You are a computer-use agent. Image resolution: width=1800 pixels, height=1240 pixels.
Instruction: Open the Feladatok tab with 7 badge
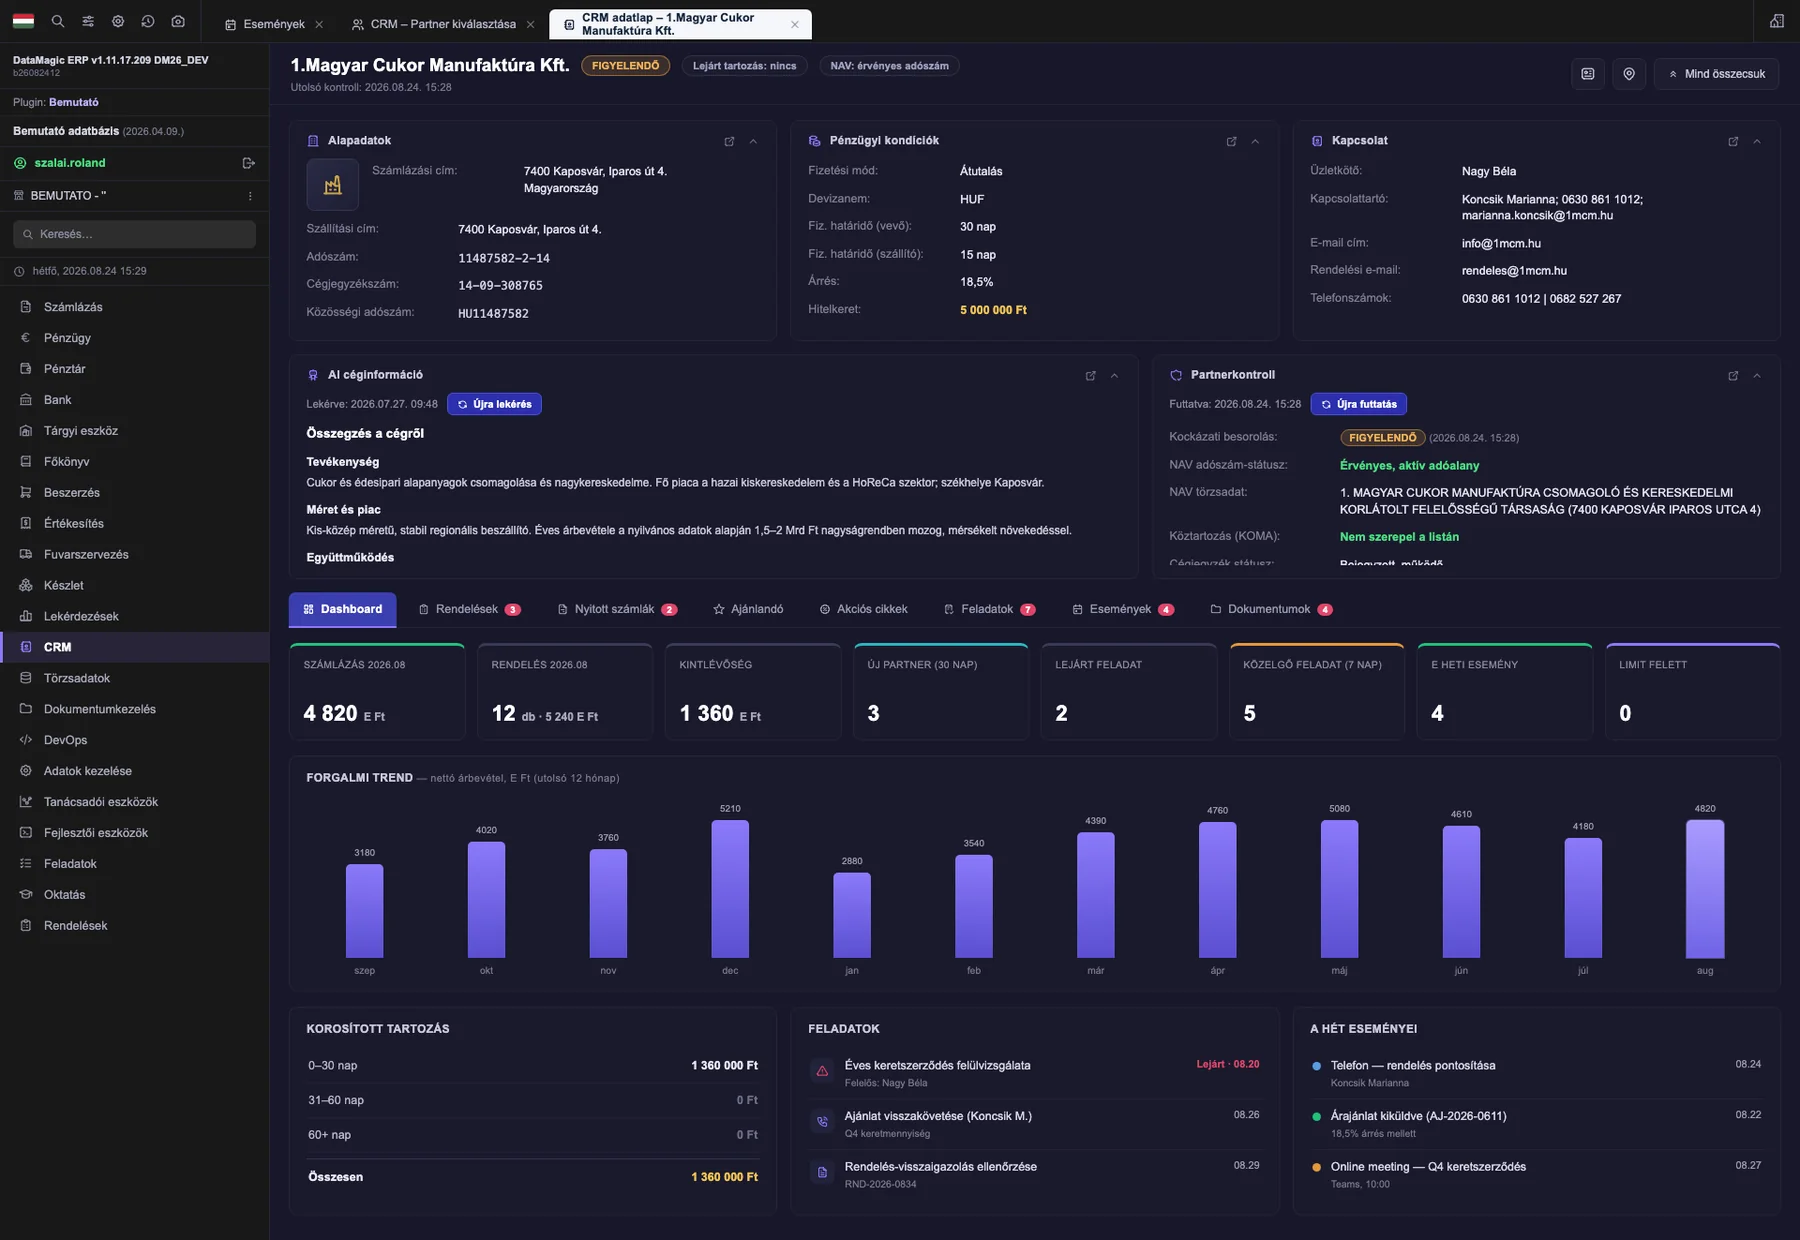pyautogui.click(x=989, y=609)
